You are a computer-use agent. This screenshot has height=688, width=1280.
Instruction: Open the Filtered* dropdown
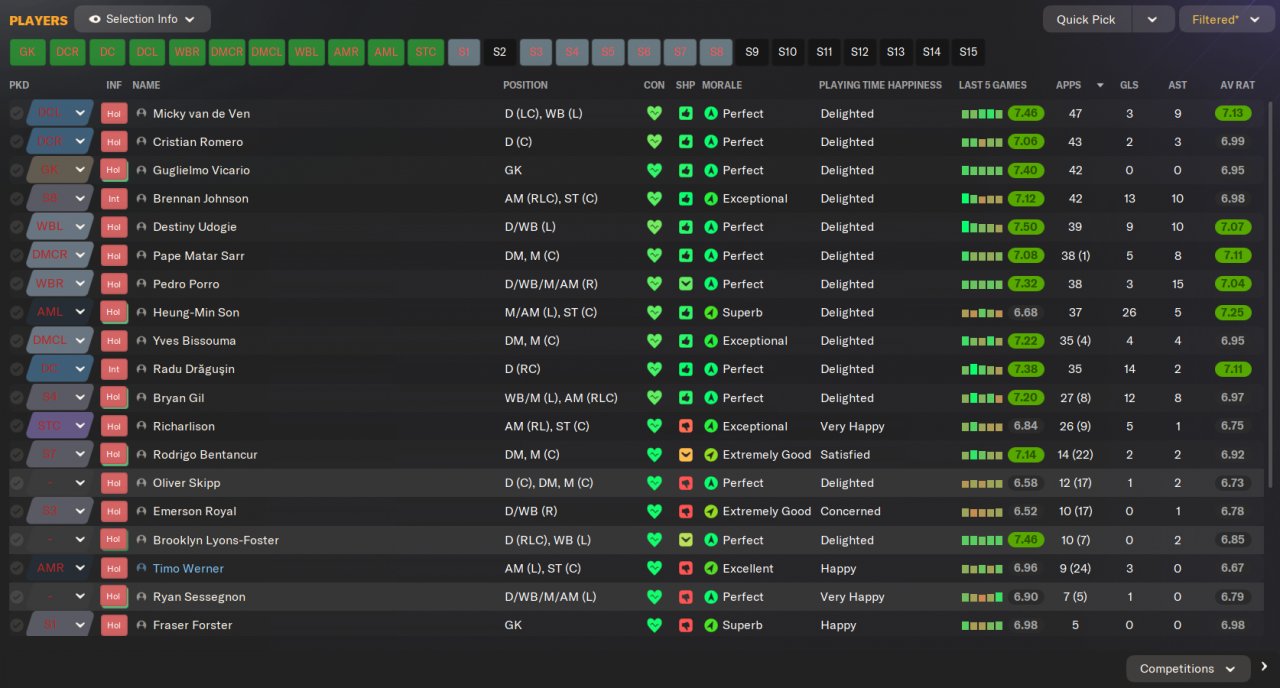tap(1225, 19)
